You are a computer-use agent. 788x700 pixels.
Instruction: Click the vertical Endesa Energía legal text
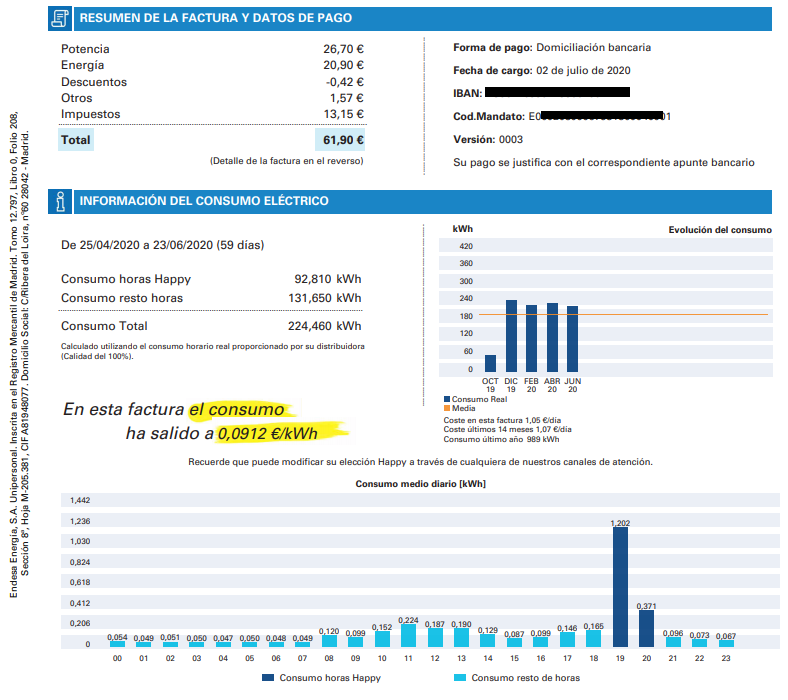pos(20,360)
